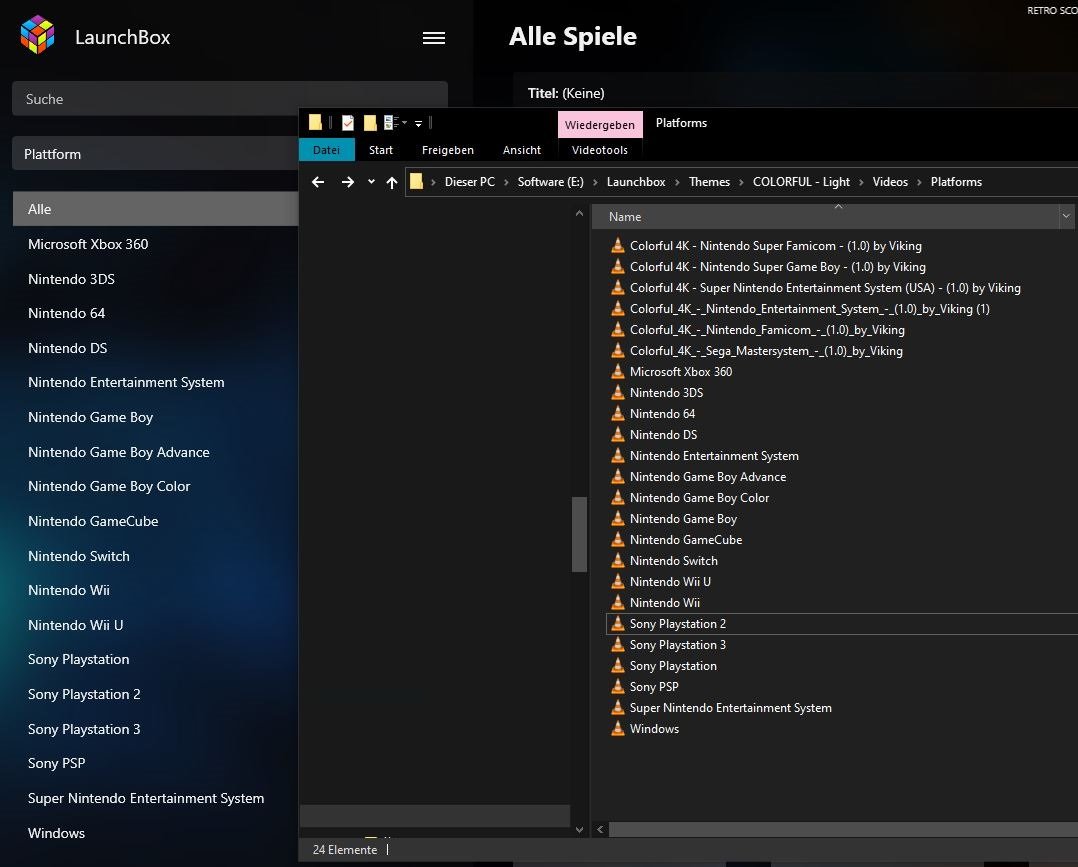This screenshot has height=867, width=1078.
Task: Navigate to Themes breadcrumb
Action: point(710,182)
